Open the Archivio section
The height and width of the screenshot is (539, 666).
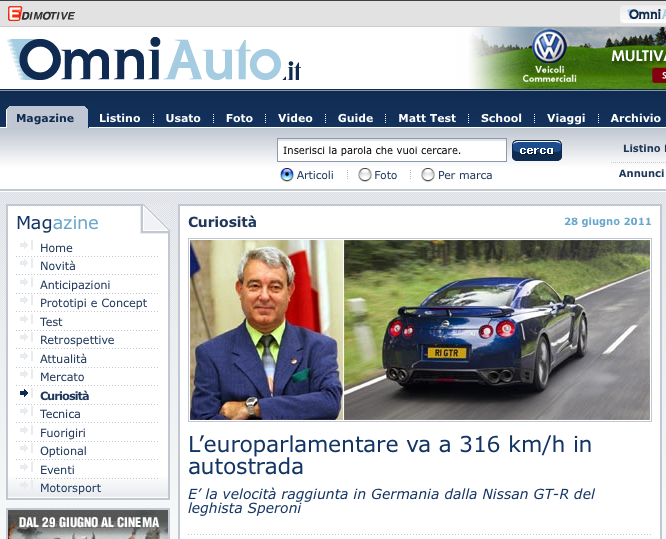pyautogui.click(x=636, y=118)
